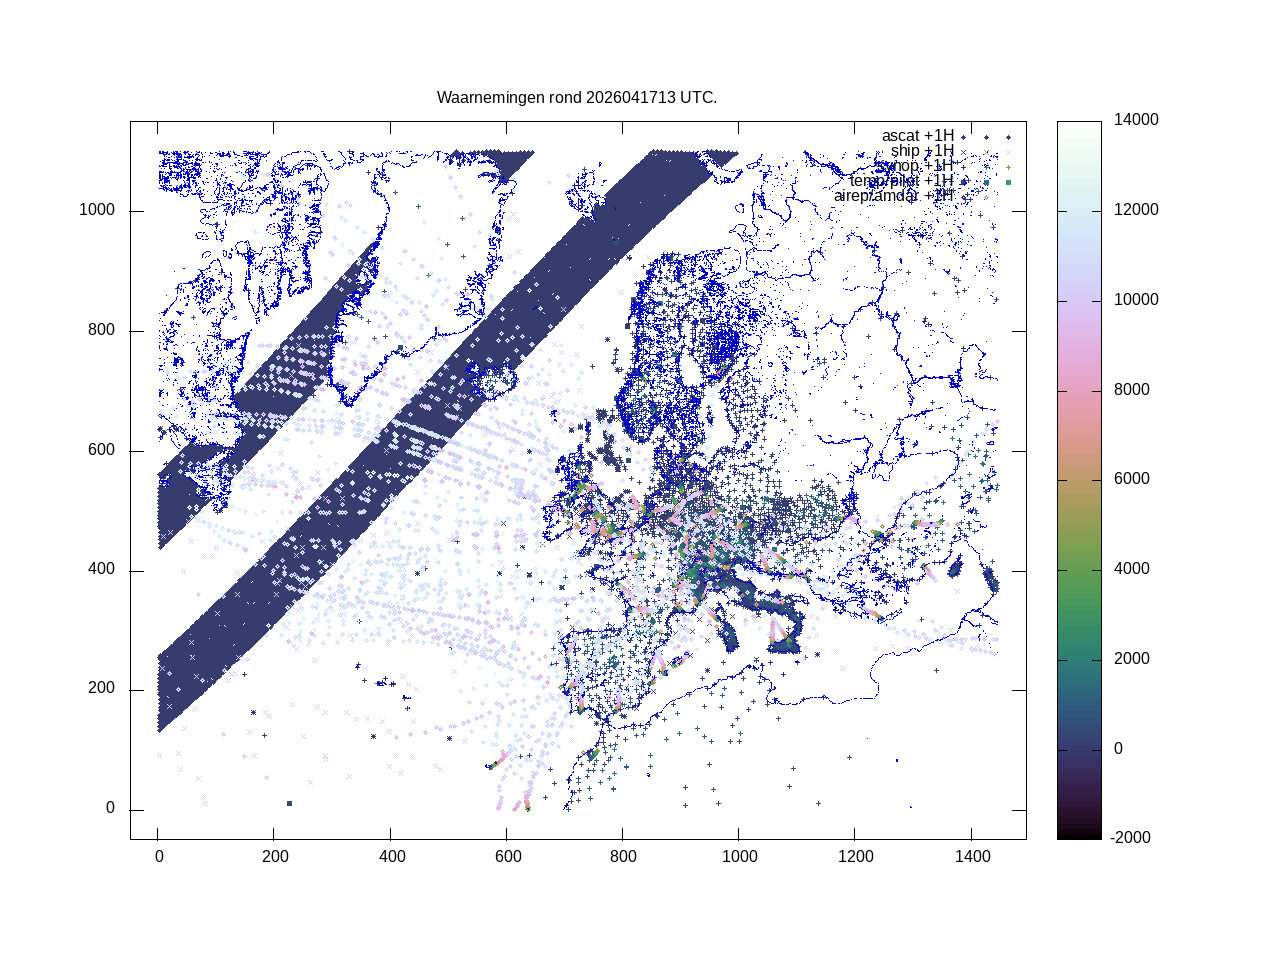Screen dimensions: 1280x960
Task: Click the yellow x ship legend marker
Action: 986,152
